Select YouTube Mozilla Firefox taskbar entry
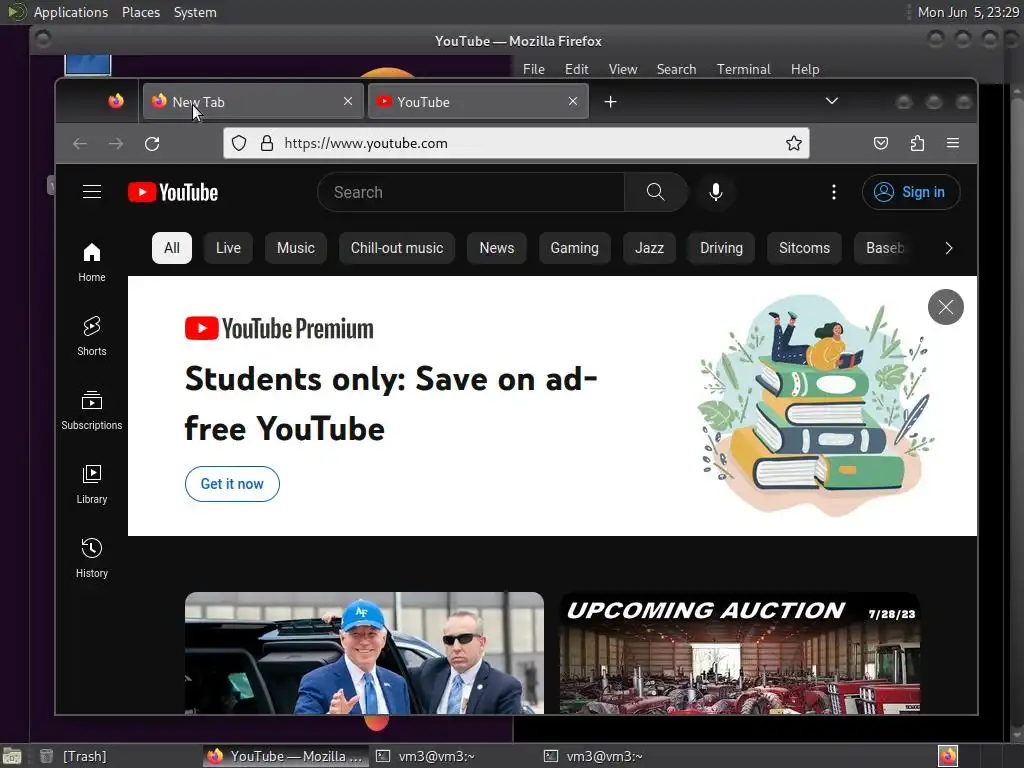The image size is (1024, 768). pyautogui.click(x=285, y=756)
